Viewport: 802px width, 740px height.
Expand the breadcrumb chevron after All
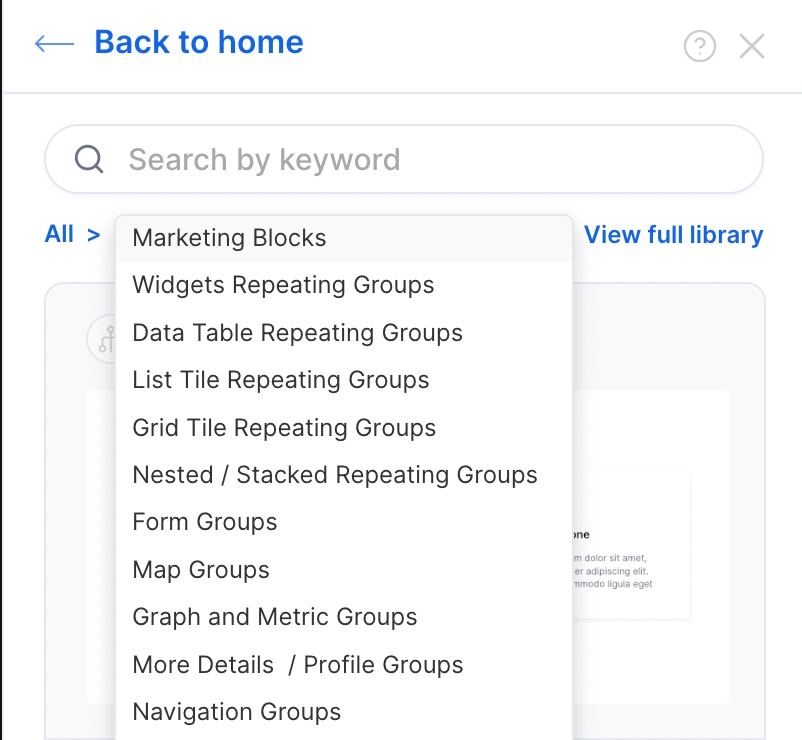94,235
